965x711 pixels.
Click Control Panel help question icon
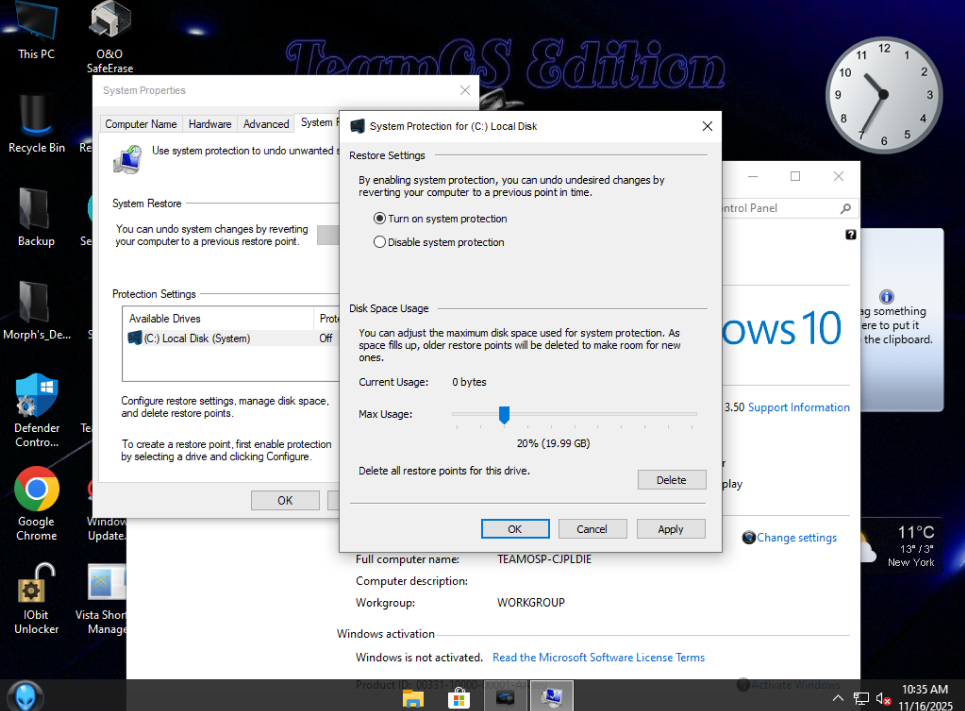click(x=851, y=235)
